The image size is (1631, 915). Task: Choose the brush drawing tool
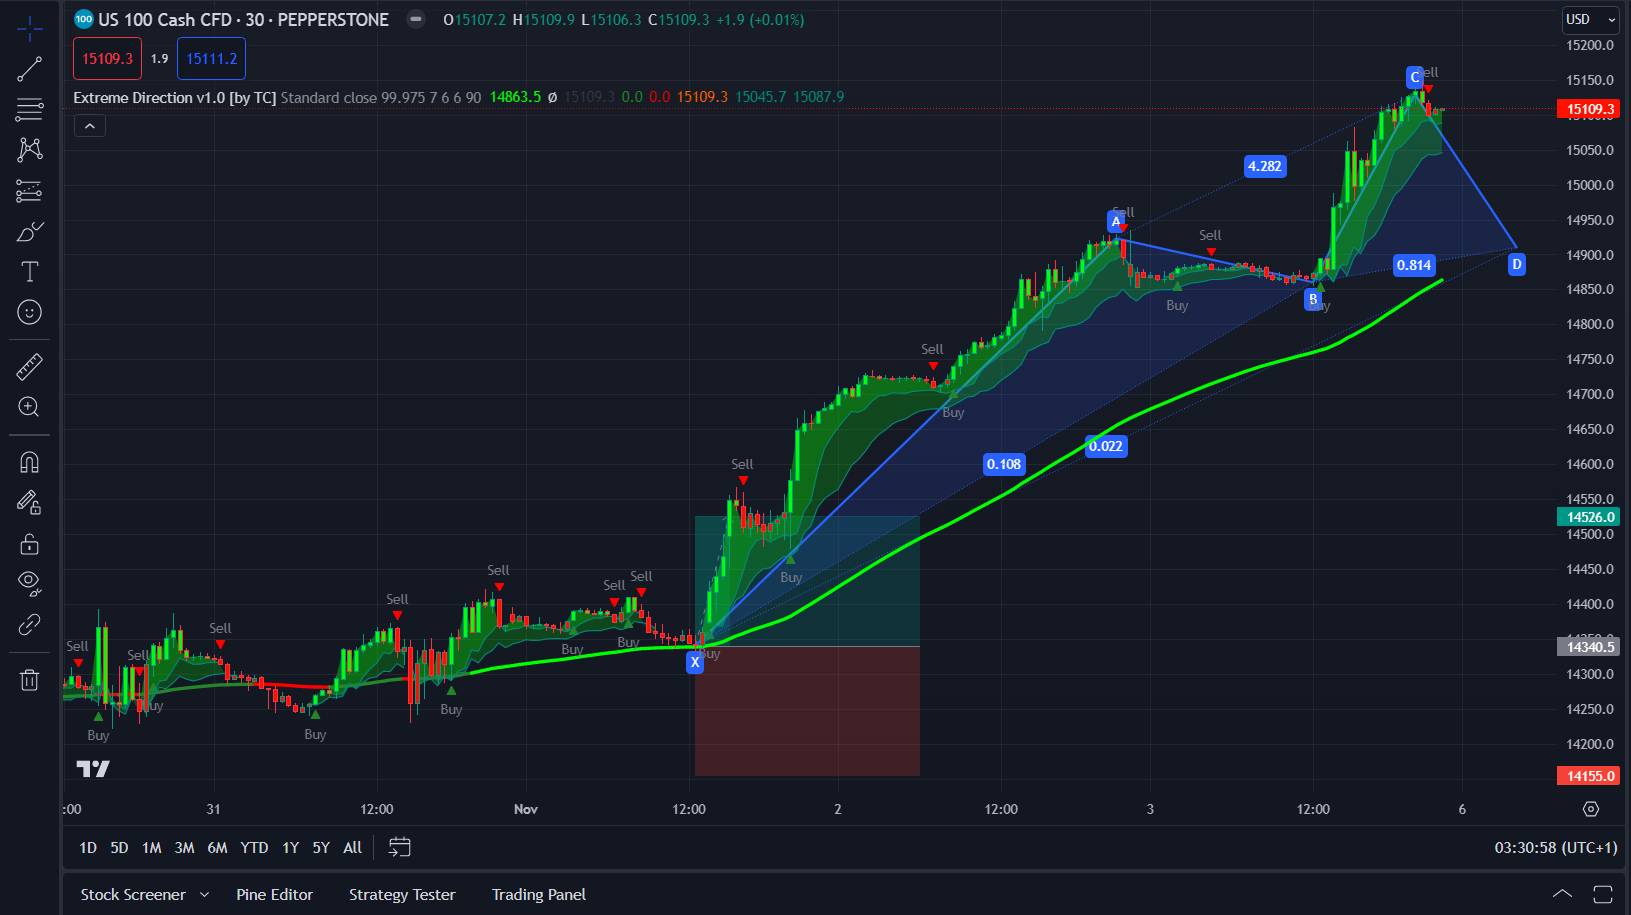(29, 232)
